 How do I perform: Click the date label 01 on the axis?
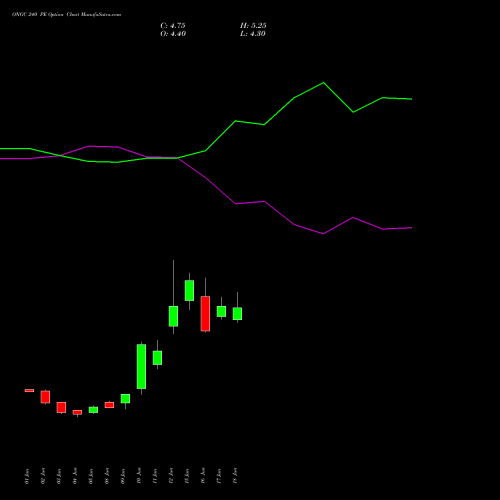pyautogui.click(x=27, y=476)
